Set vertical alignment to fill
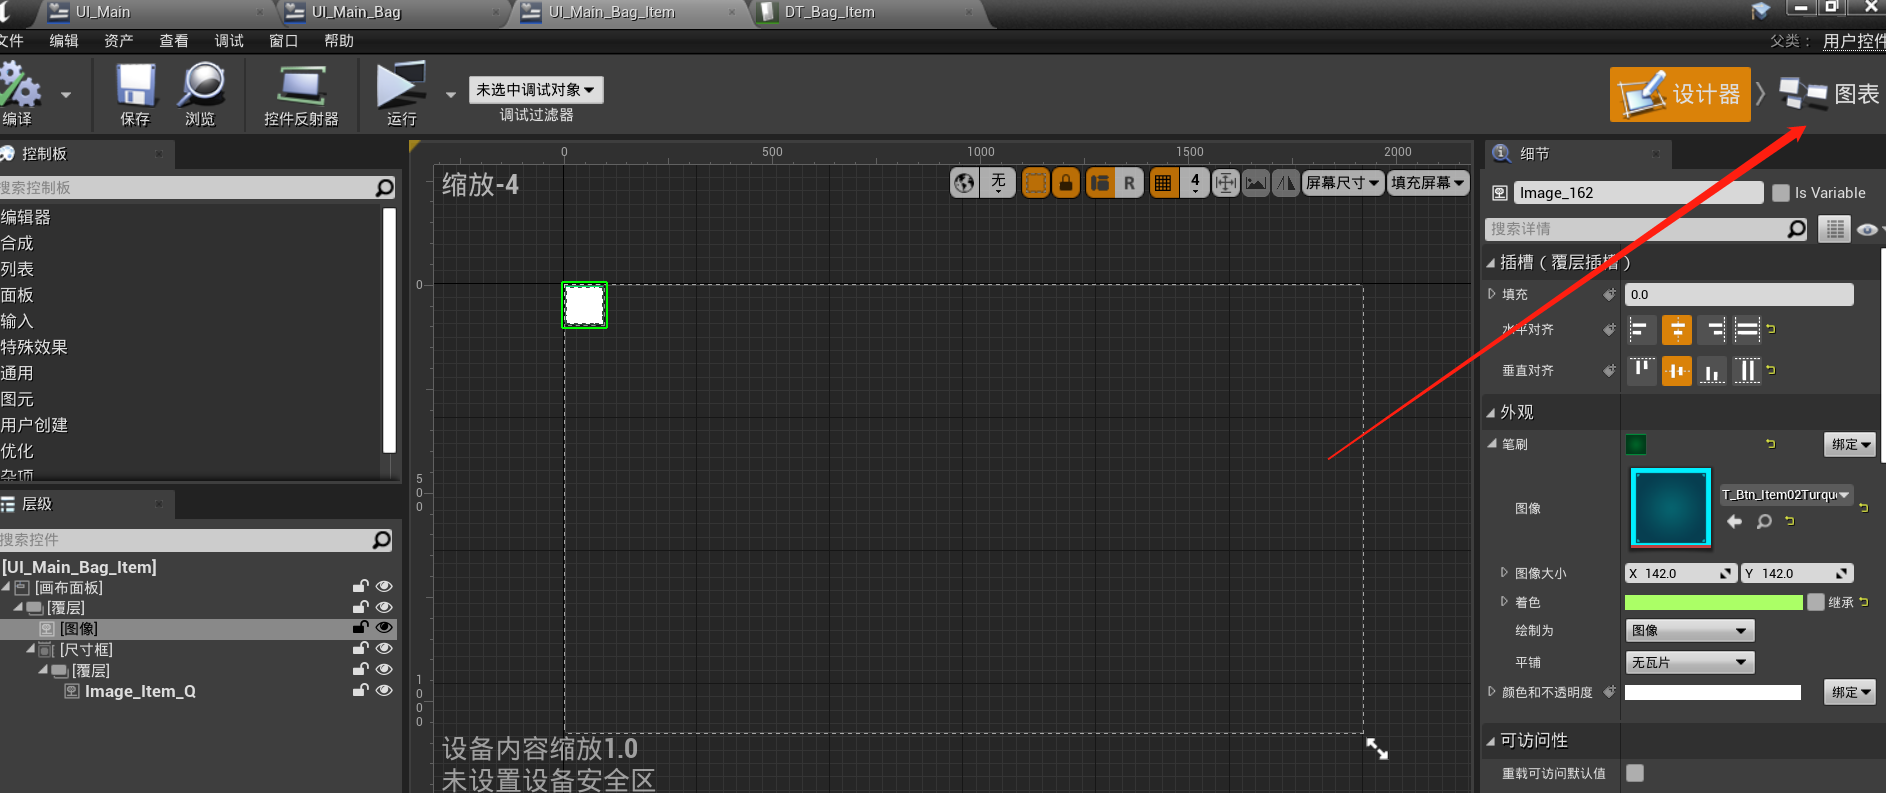 (1747, 371)
